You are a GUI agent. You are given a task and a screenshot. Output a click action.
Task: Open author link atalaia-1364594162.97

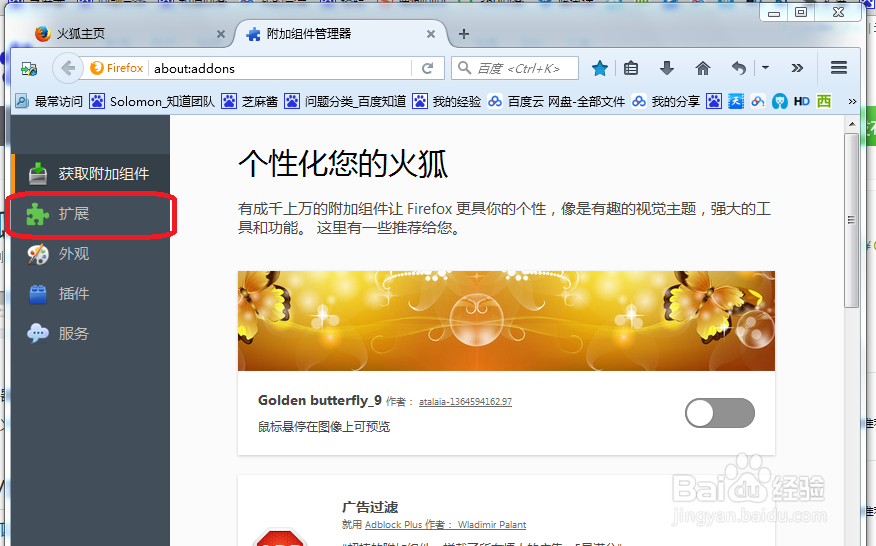[465, 401]
